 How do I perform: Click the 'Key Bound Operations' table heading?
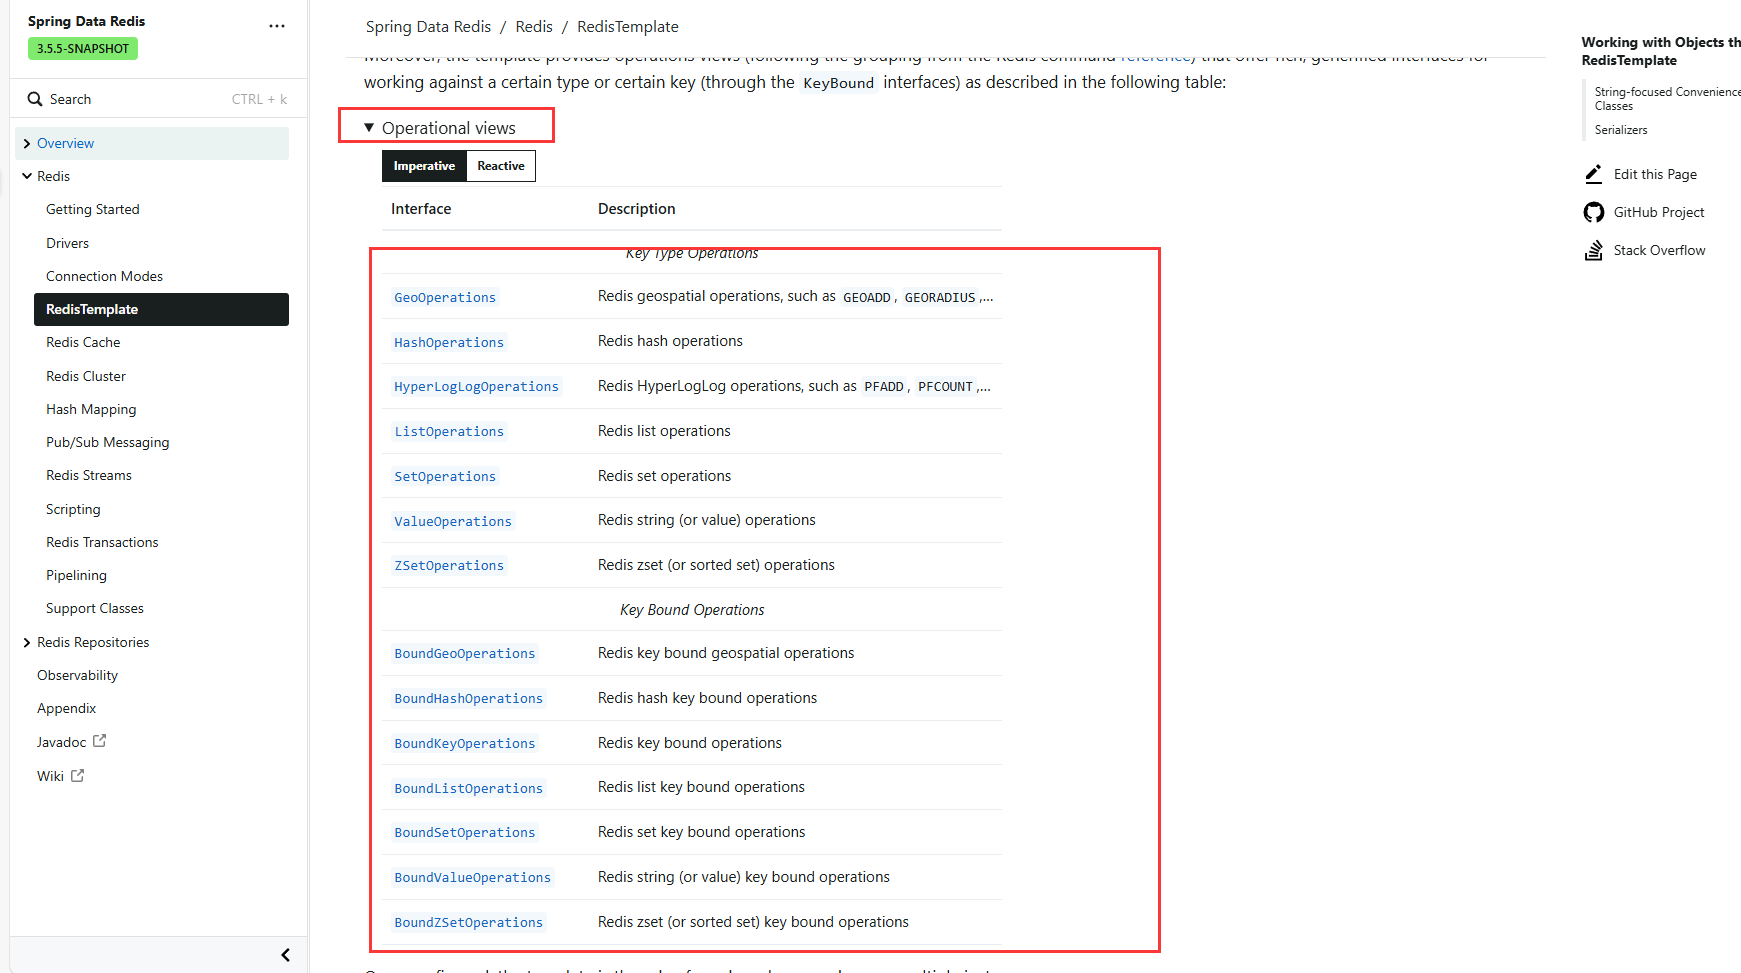coord(692,610)
